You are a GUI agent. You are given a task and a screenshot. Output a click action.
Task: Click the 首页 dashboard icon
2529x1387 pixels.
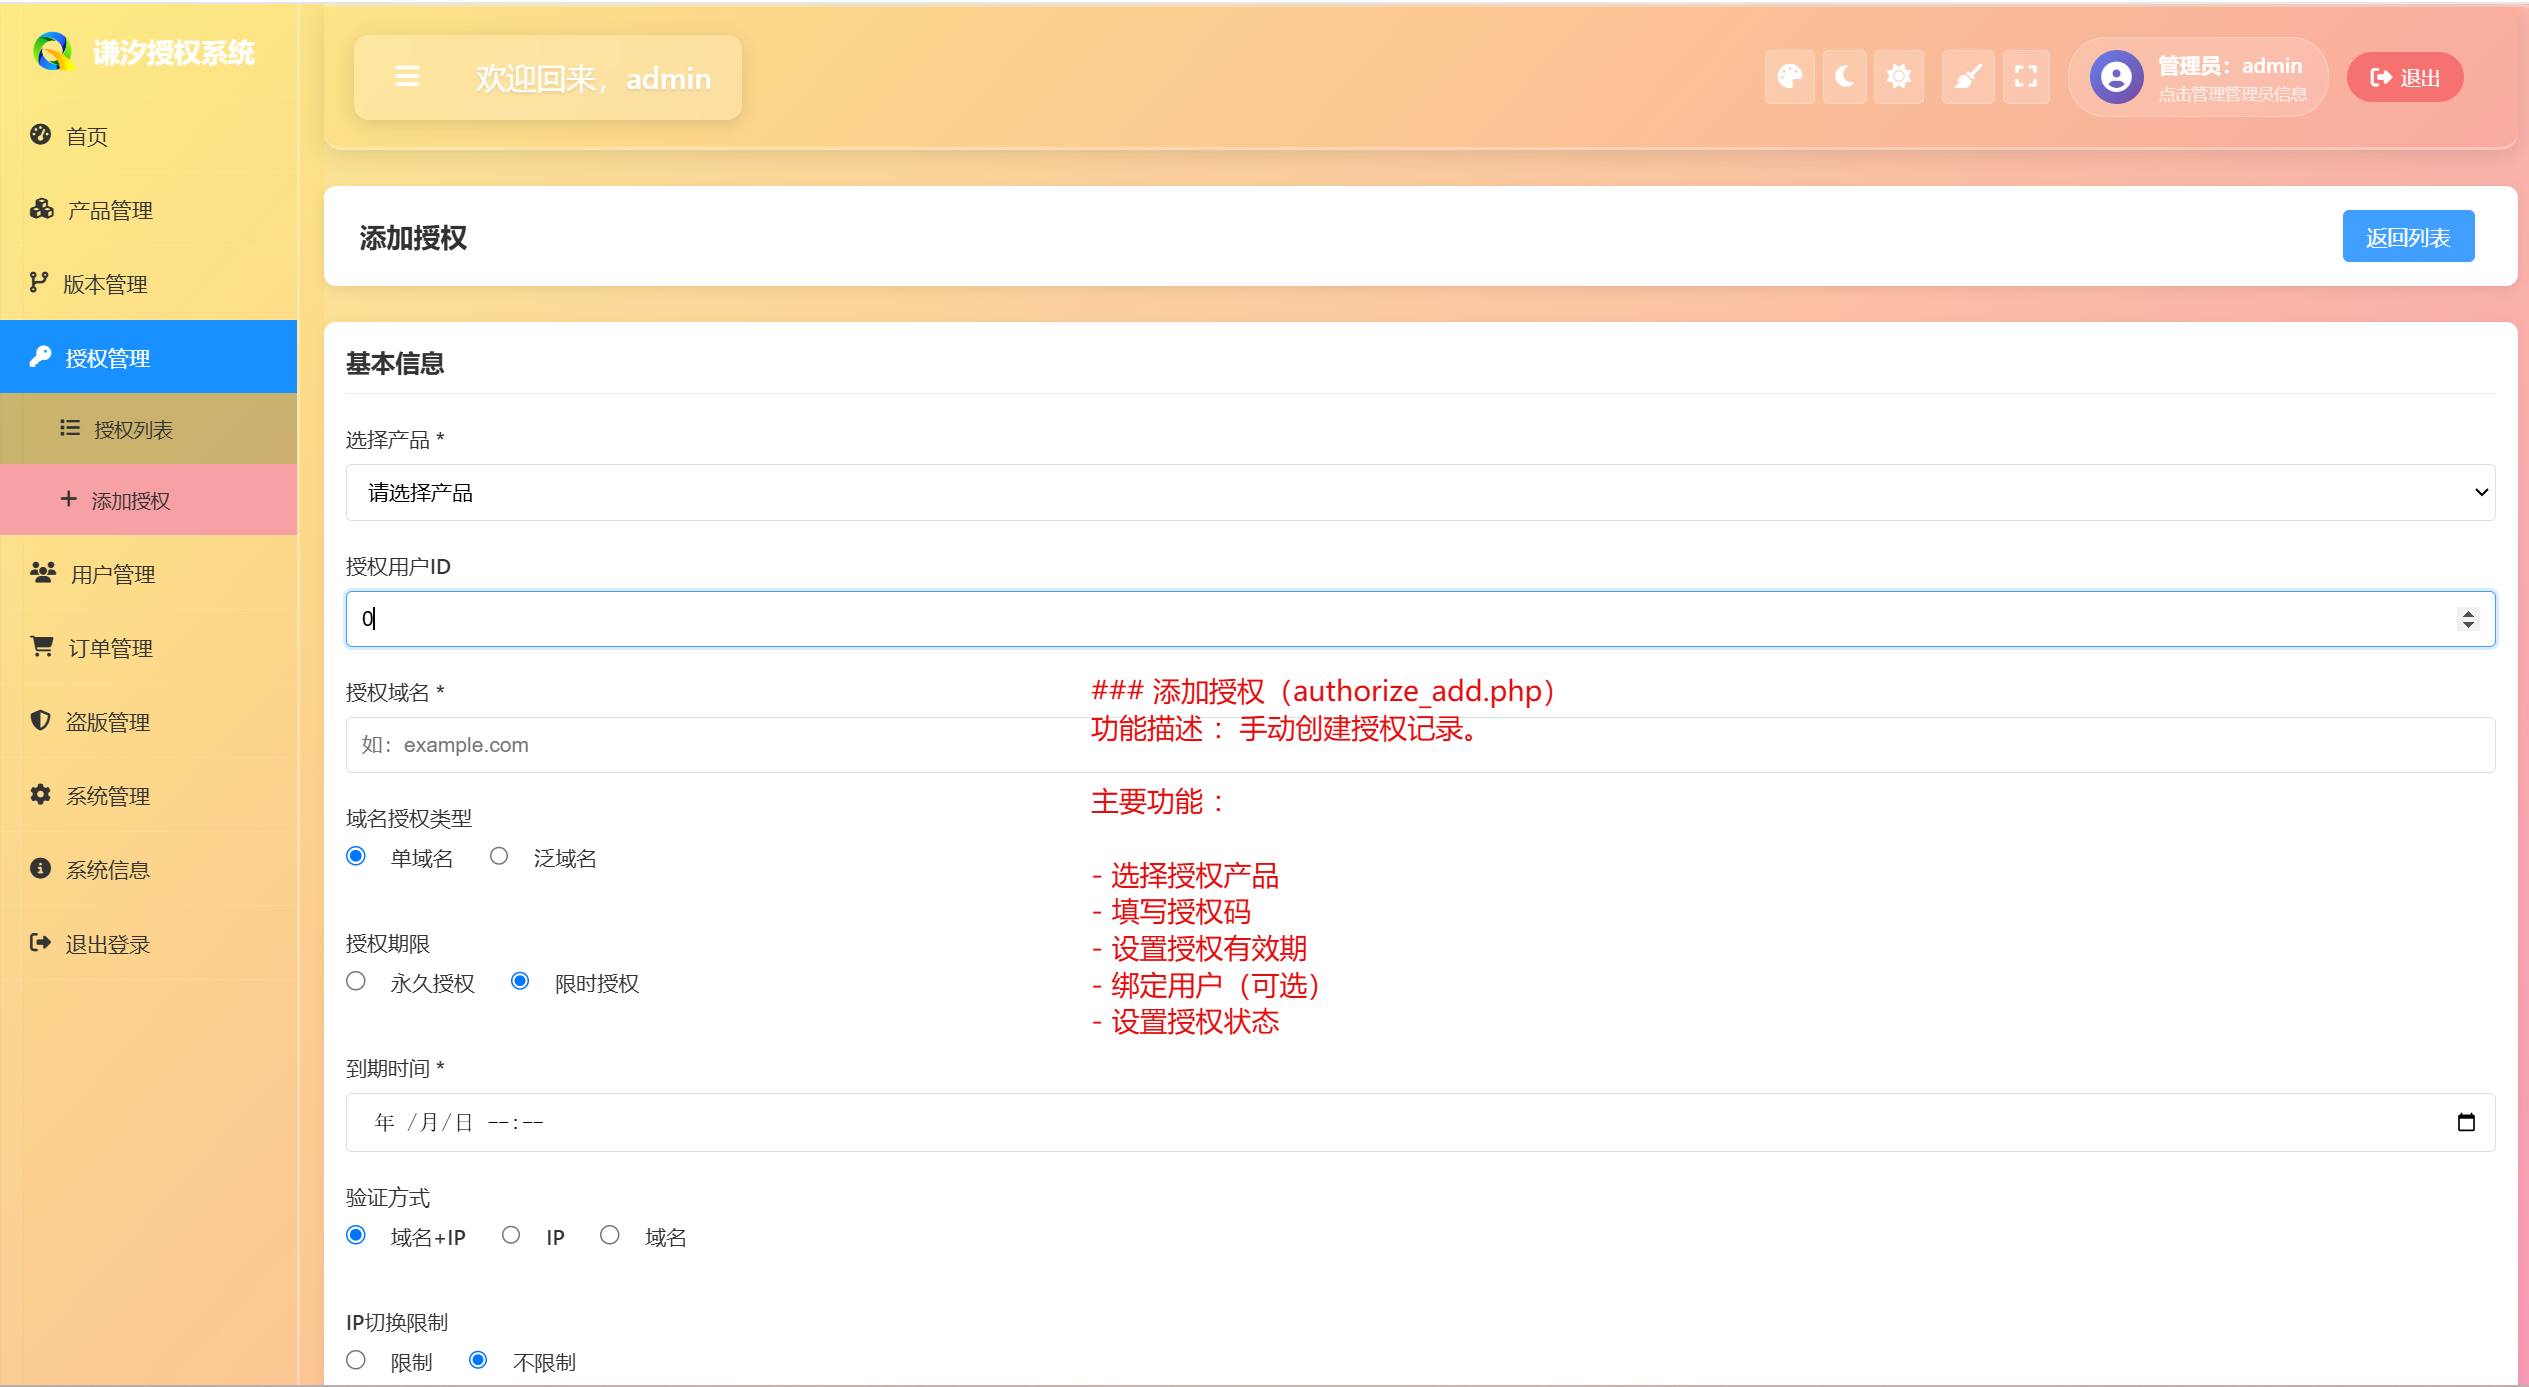40,135
